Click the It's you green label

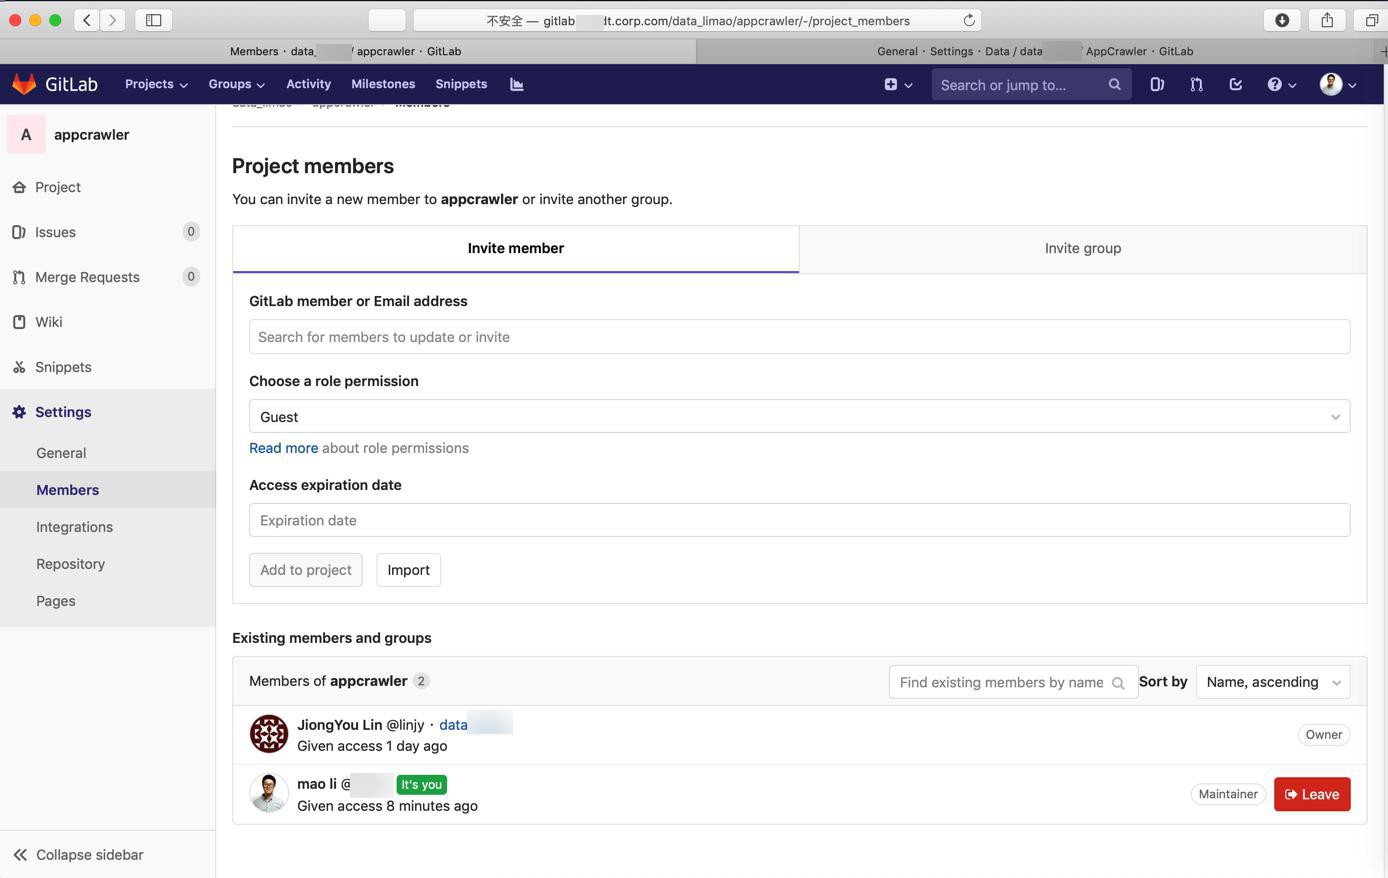421,785
